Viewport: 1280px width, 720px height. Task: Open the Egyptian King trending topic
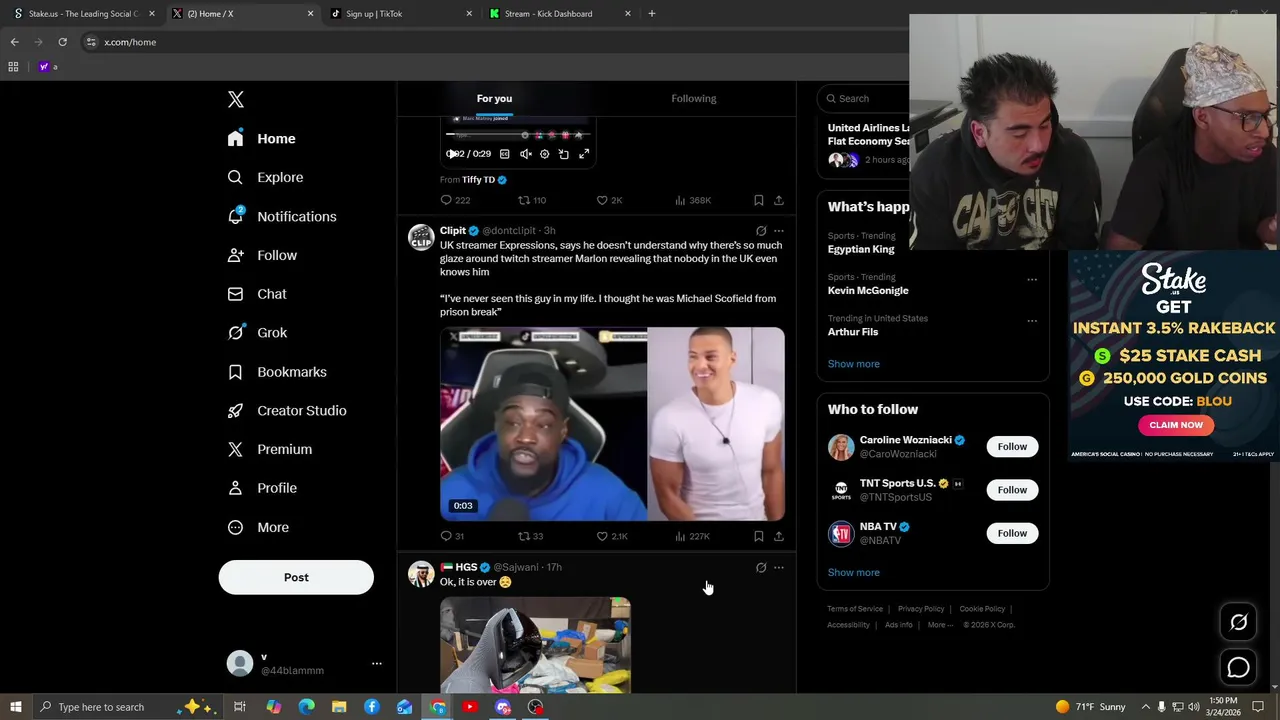[x=861, y=249]
